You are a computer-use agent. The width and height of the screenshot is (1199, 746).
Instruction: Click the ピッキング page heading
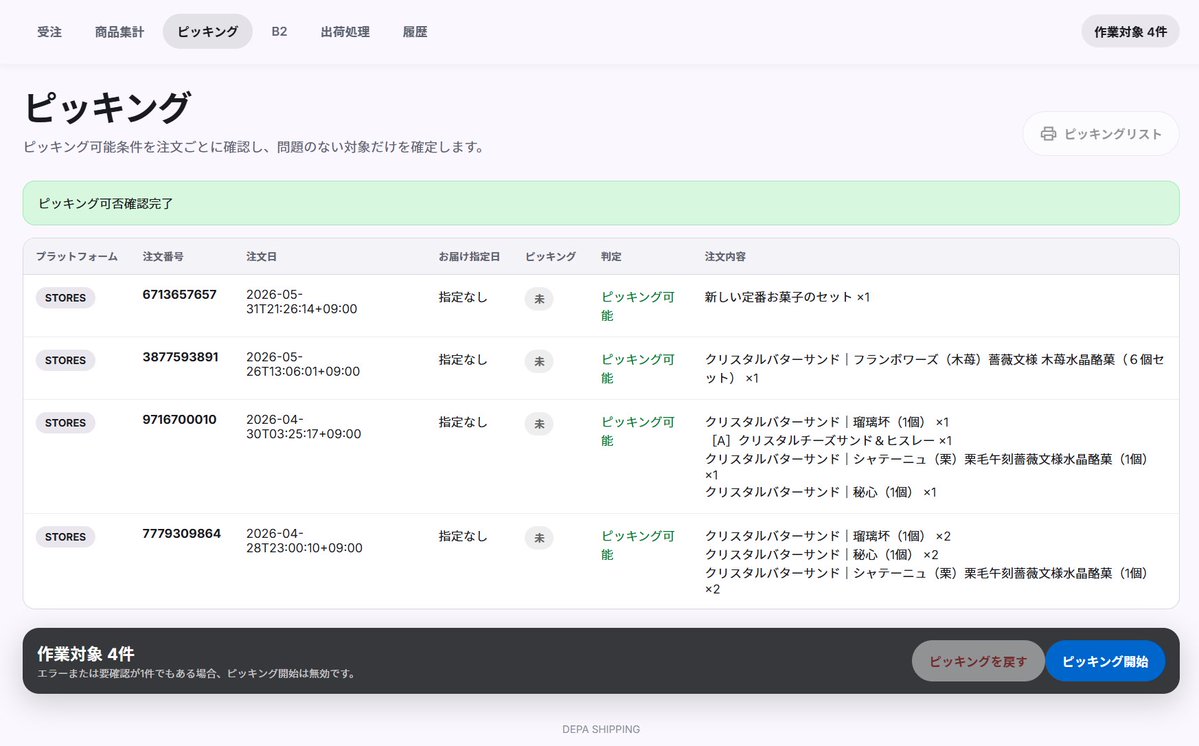(x=107, y=107)
